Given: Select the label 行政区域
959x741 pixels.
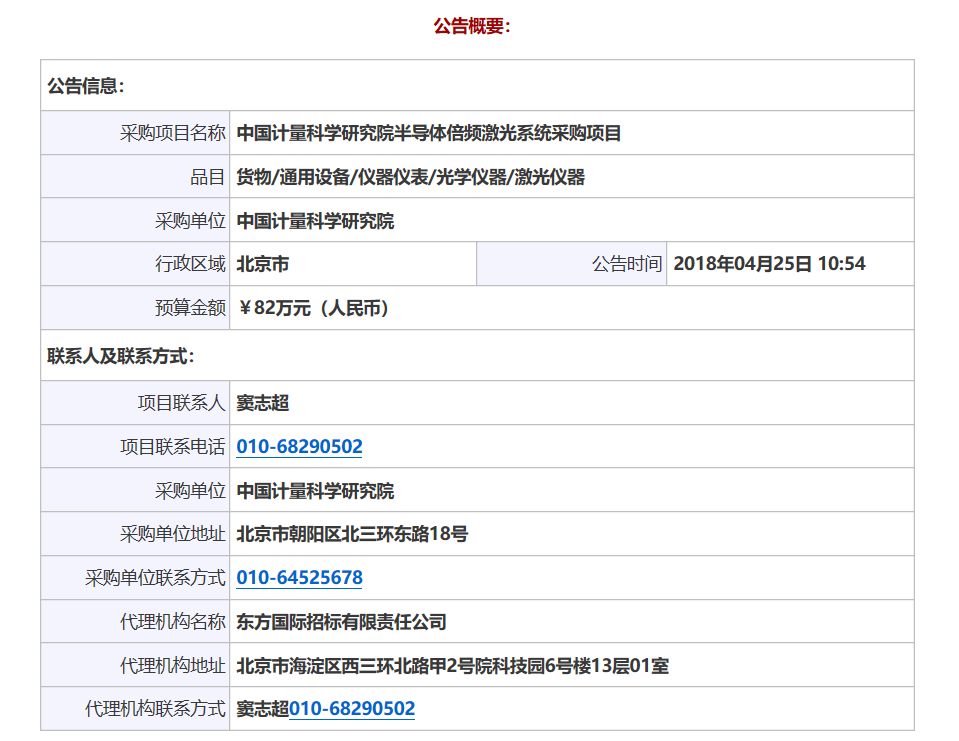Looking at the screenshot, I should click(190, 264).
